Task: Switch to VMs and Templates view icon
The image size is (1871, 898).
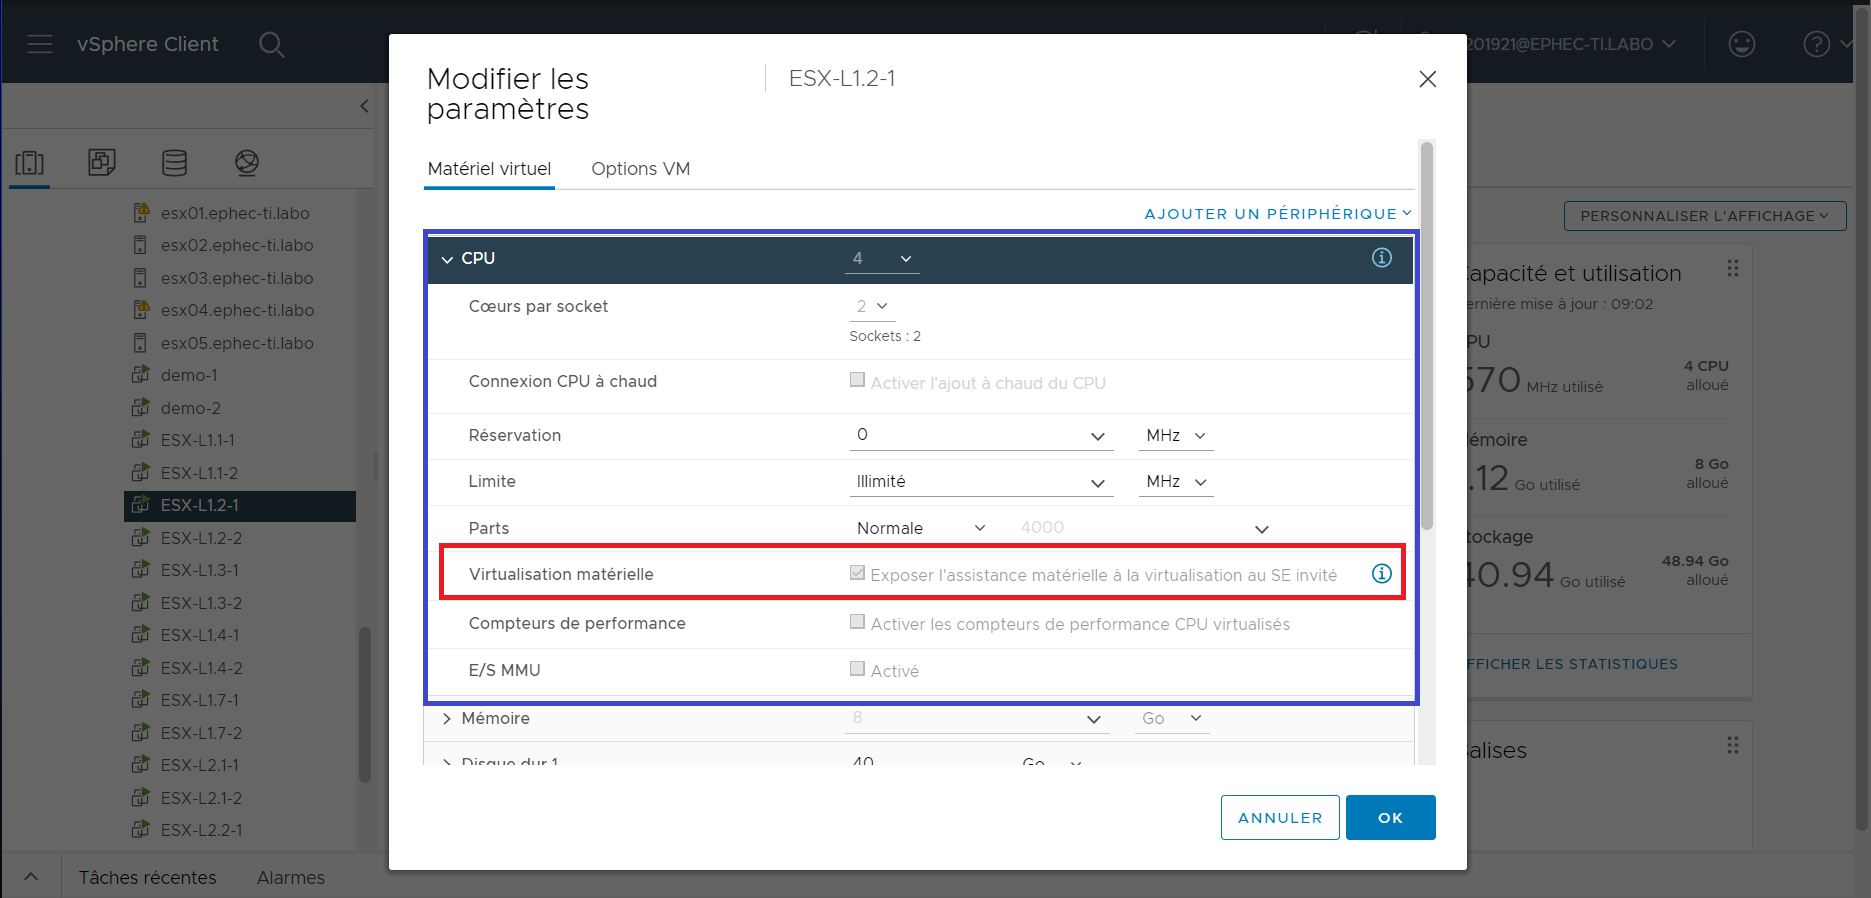Action: click(x=102, y=162)
